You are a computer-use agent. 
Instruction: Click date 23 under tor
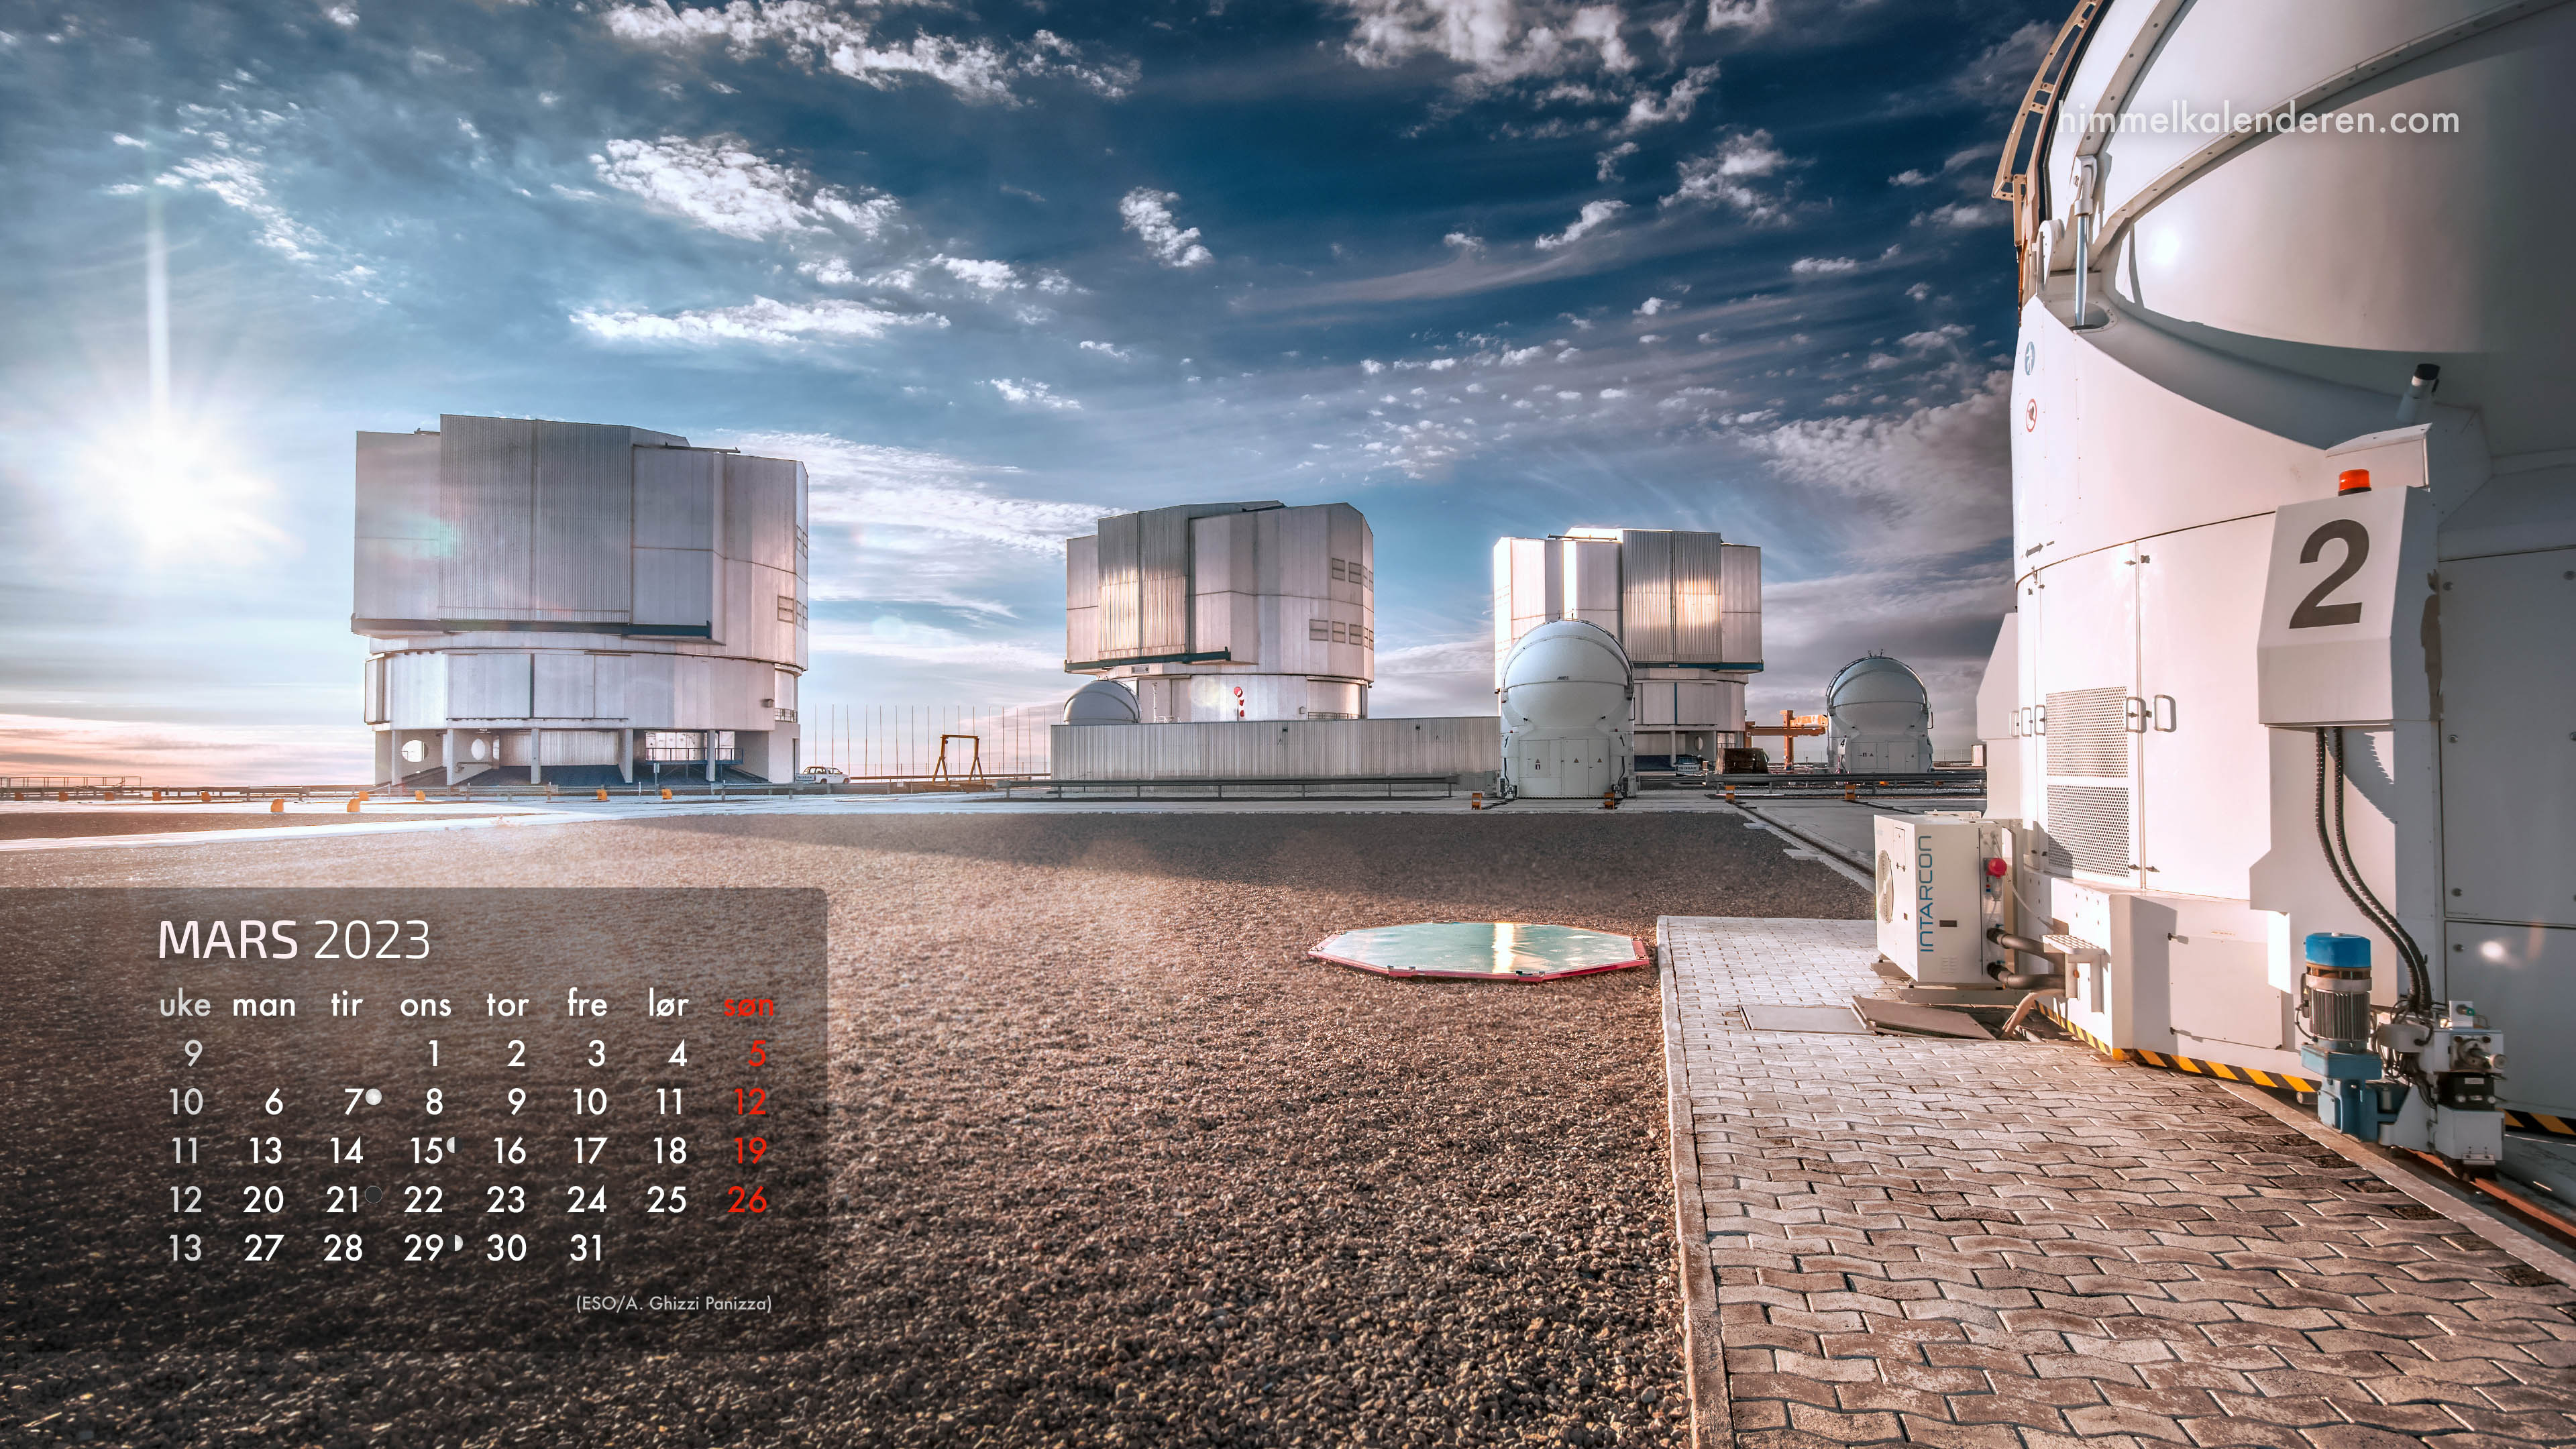pos(506,1200)
